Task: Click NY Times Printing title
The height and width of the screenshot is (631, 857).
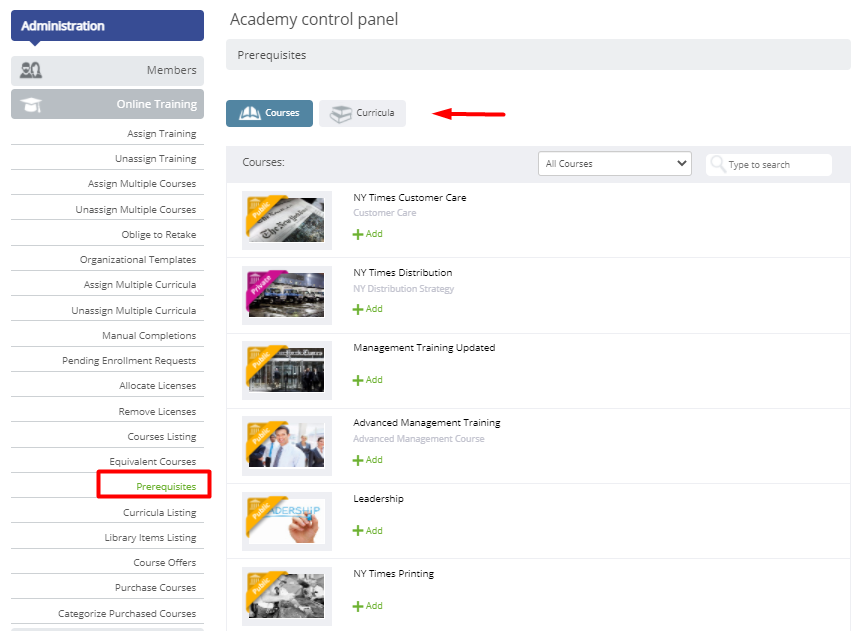Action: (394, 574)
